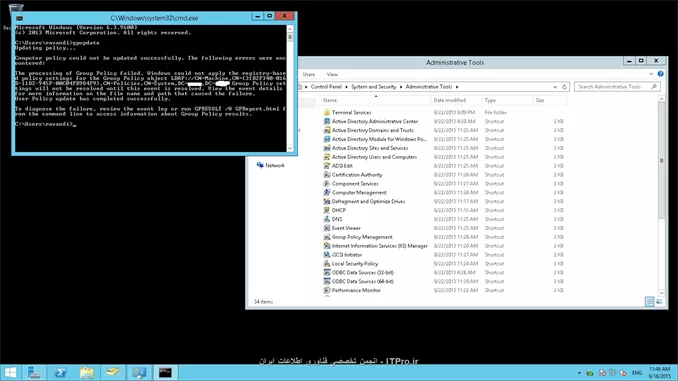
Task: Open Terminal Services folder icon
Action: coord(327,112)
